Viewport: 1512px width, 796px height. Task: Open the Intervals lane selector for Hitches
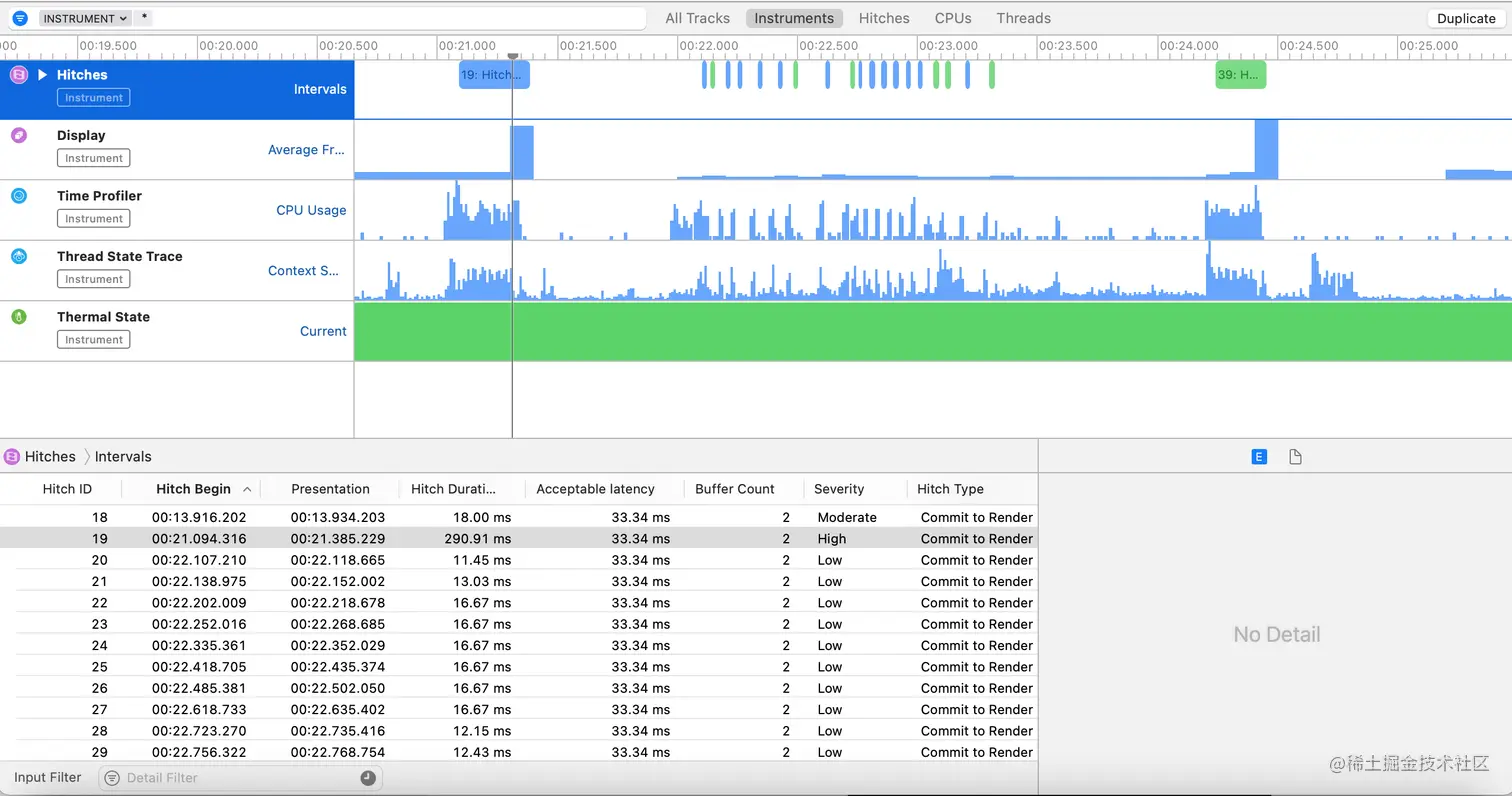[320, 89]
